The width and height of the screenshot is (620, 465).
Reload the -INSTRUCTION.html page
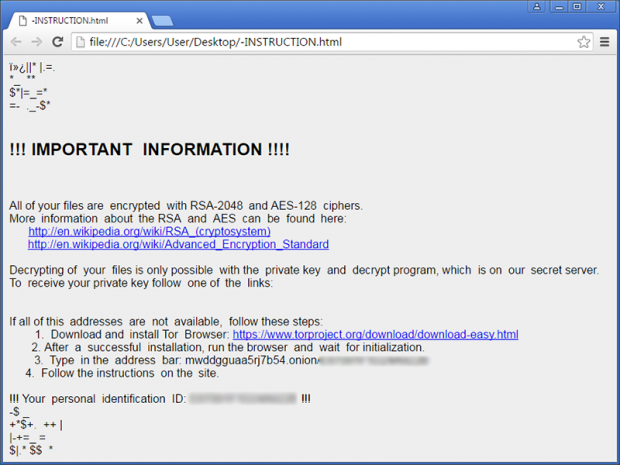click(58, 42)
